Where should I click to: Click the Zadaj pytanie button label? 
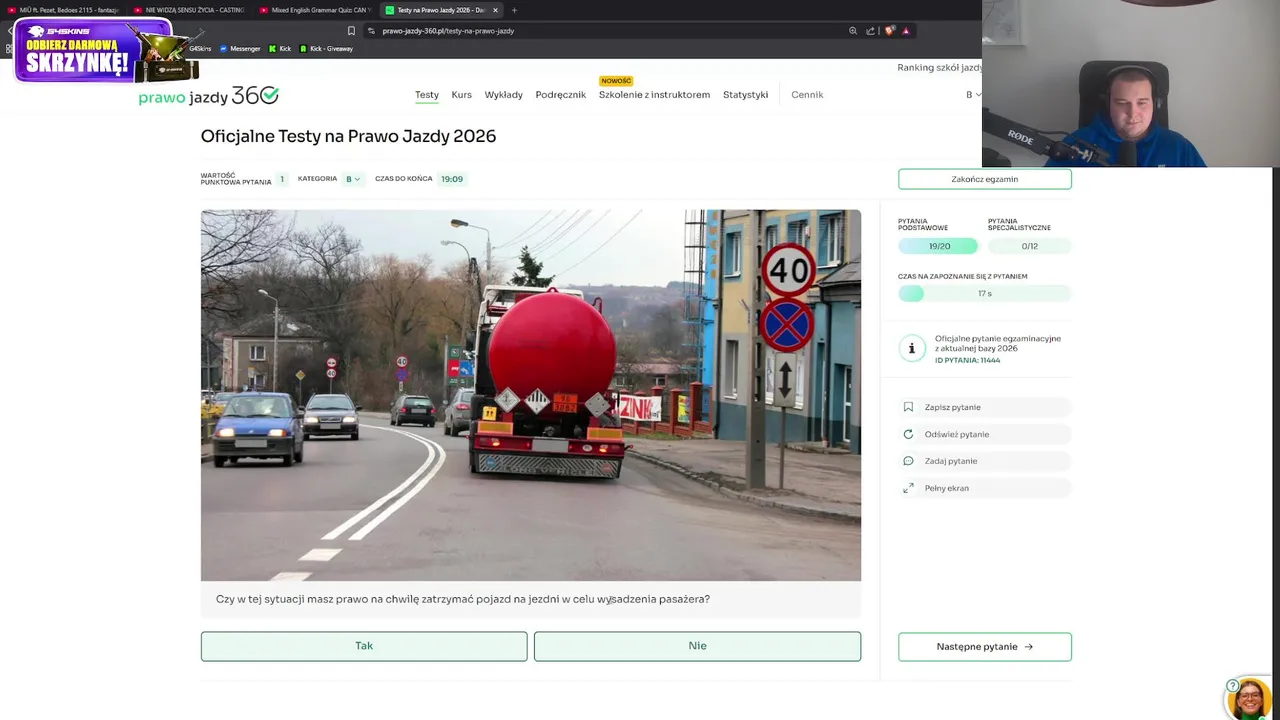(950, 461)
